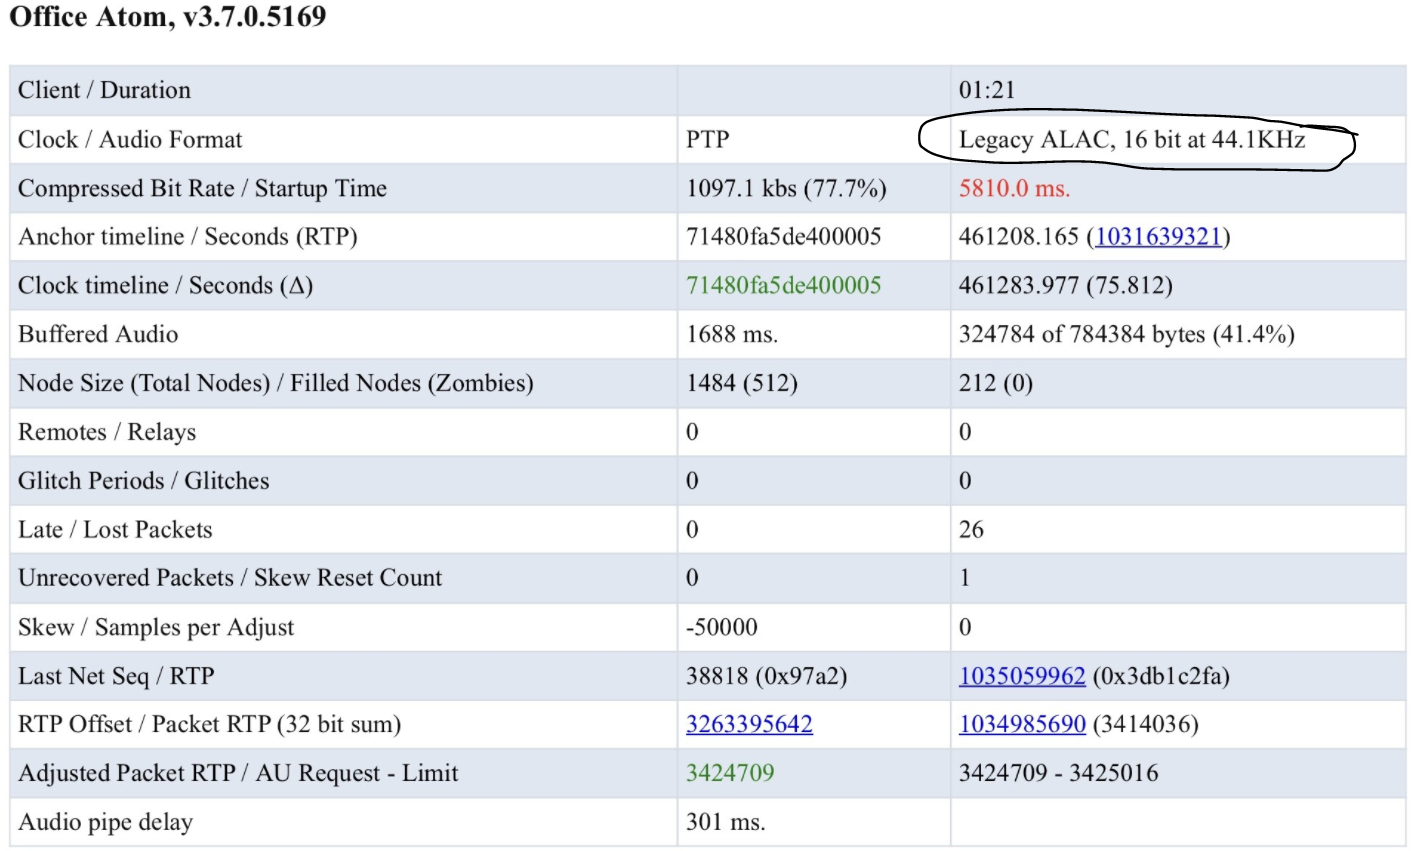Select the green adjusted packet RTP 3424709
The height and width of the screenshot is (851, 1413).
pos(730,773)
